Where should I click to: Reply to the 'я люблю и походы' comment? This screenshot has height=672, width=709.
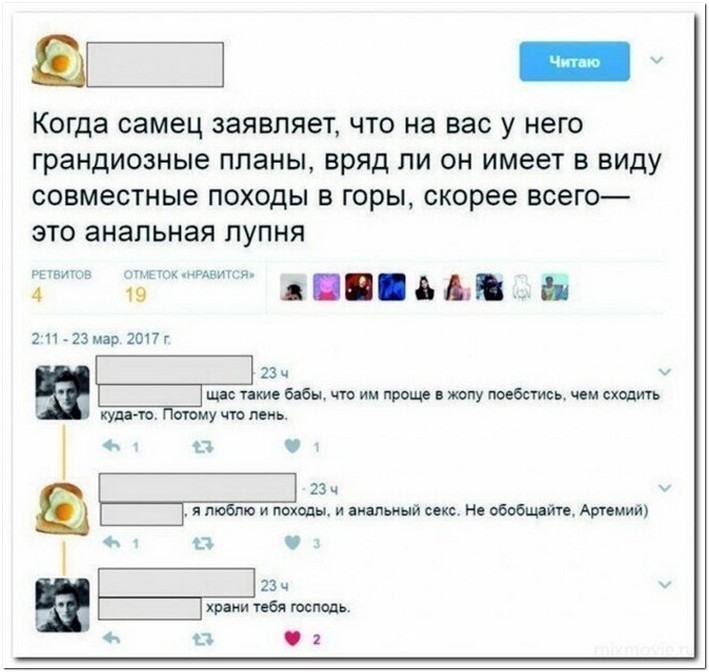tap(111, 542)
